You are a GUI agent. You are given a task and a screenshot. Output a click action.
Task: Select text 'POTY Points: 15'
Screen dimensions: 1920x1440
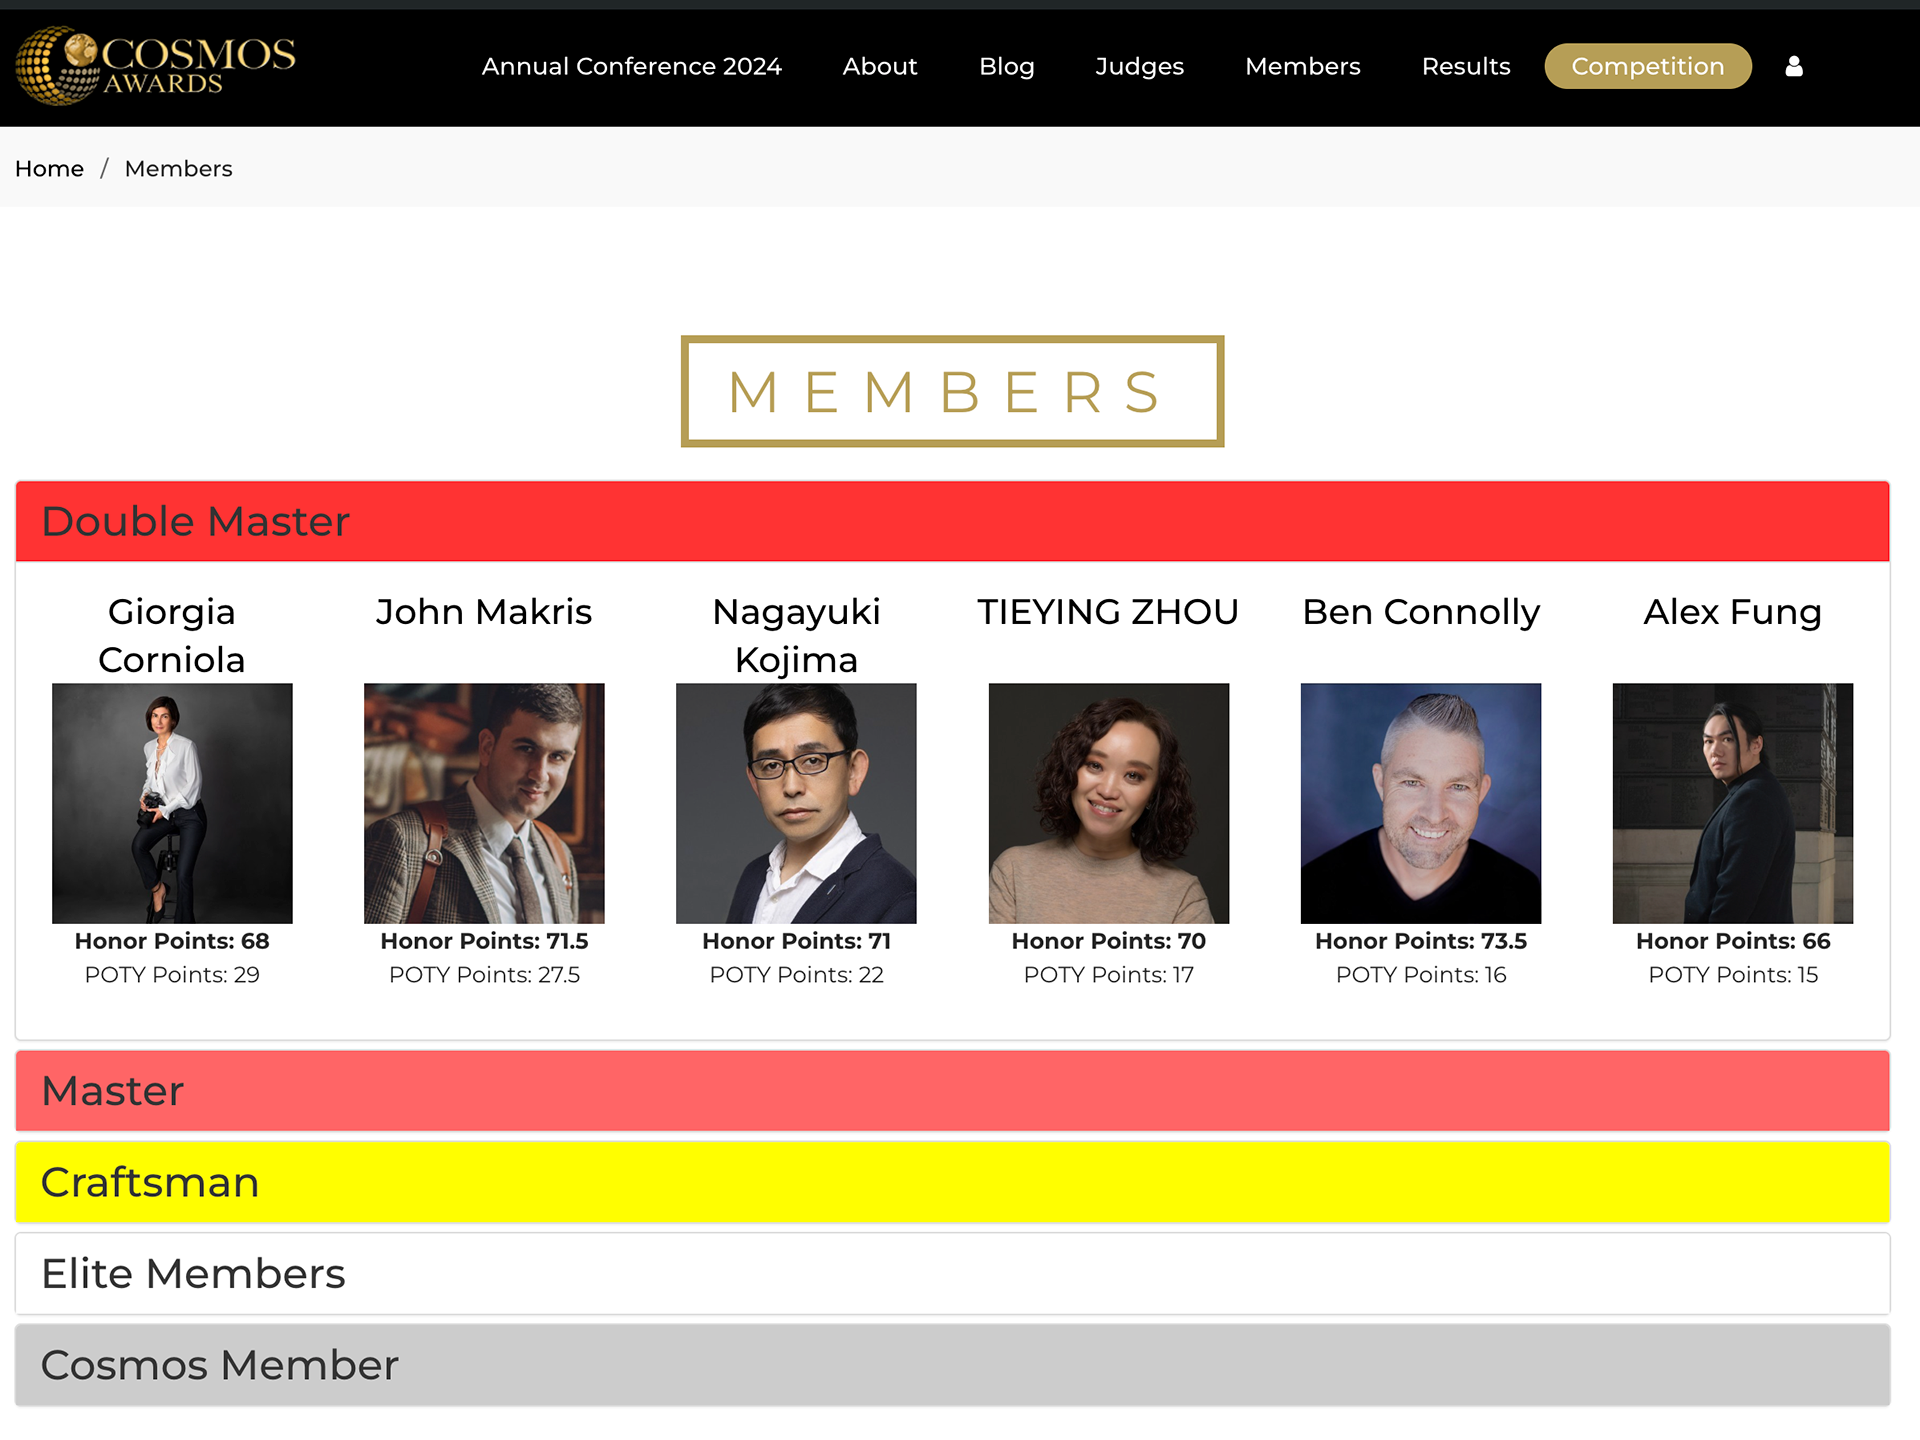pos(1733,975)
